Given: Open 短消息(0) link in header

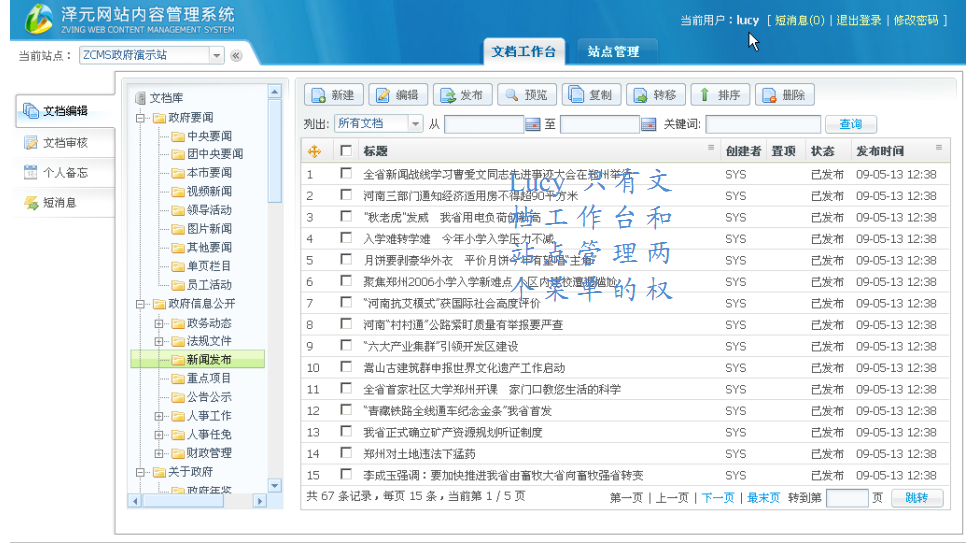Looking at the screenshot, I should 799,20.
